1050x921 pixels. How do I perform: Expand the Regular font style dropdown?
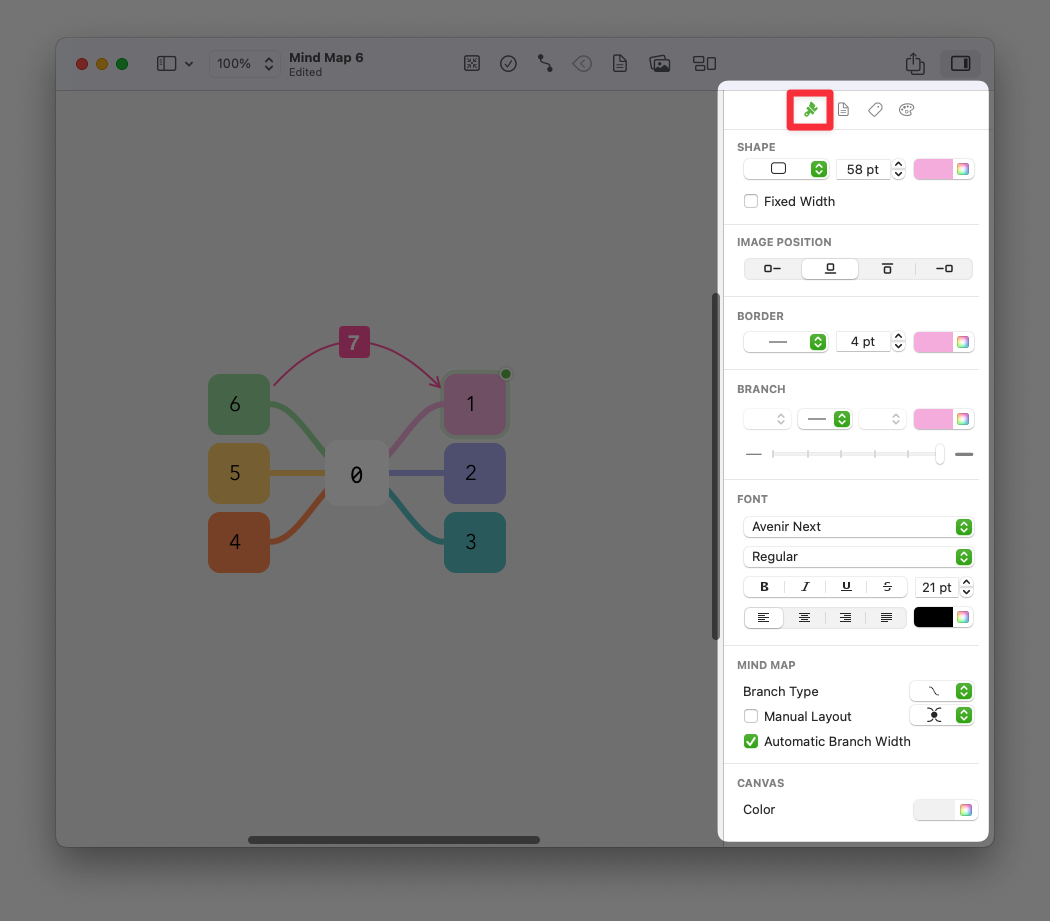click(858, 556)
